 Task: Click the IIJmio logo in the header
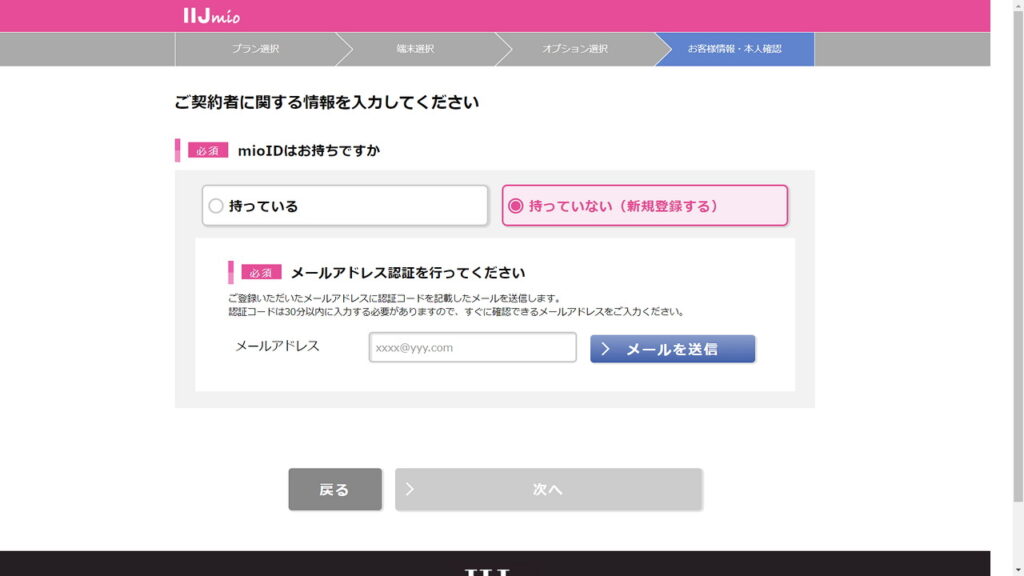coord(212,15)
